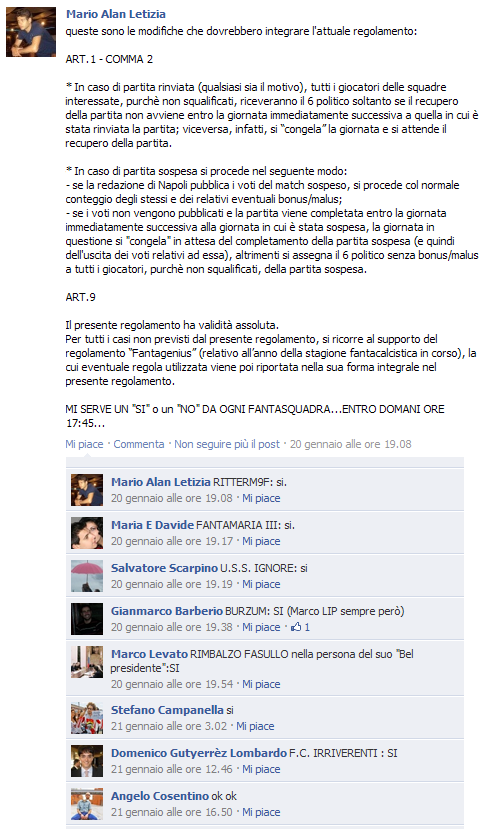Open Gianmarco Barberio's profile name
The width and height of the screenshot is (496, 831).
click(167, 611)
